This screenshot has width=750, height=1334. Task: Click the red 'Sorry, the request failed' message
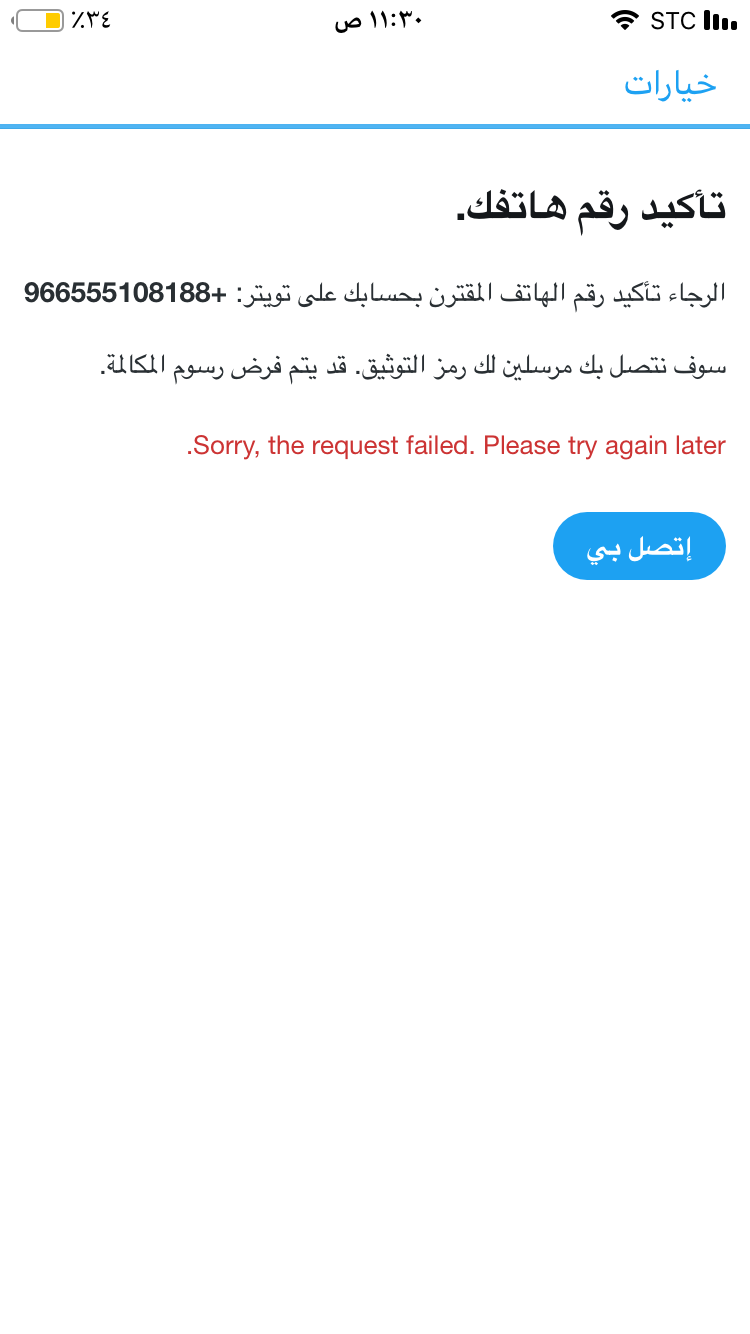(x=331, y=445)
